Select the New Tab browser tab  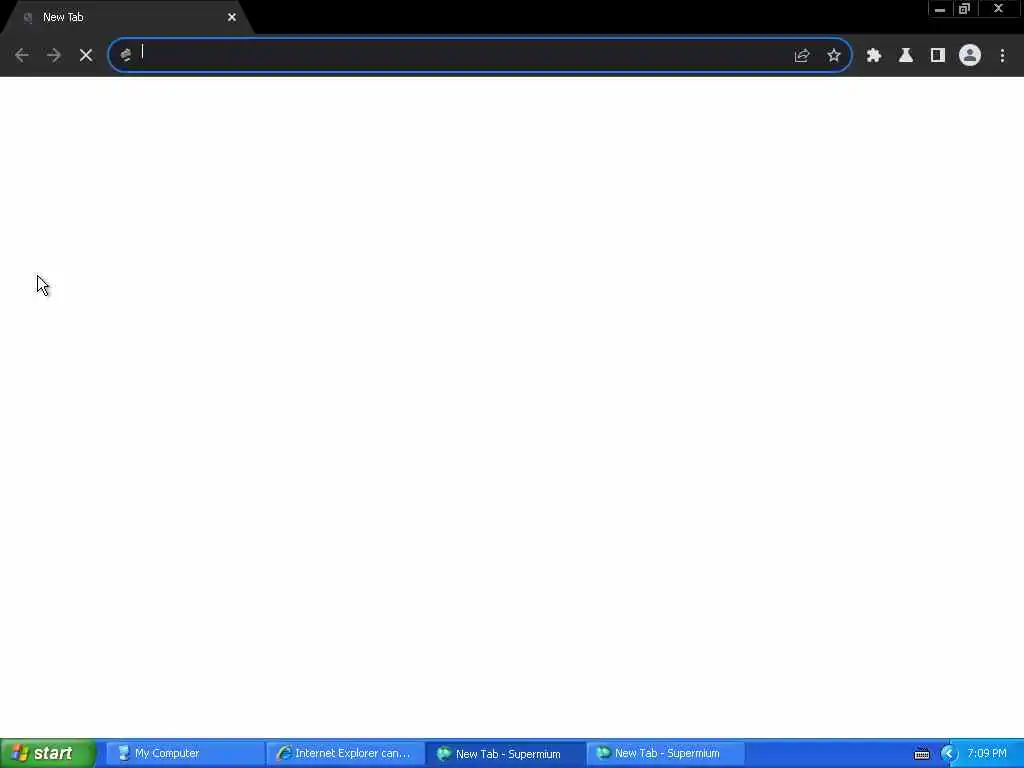(x=127, y=18)
